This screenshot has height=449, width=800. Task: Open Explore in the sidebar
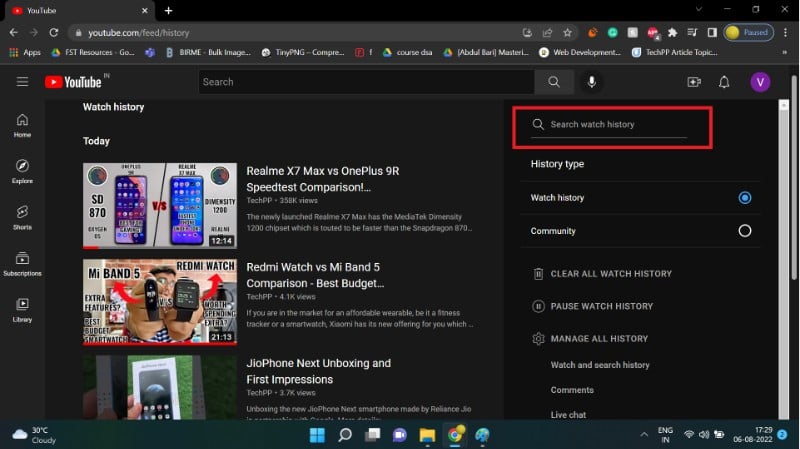pyautogui.click(x=22, y=171)
